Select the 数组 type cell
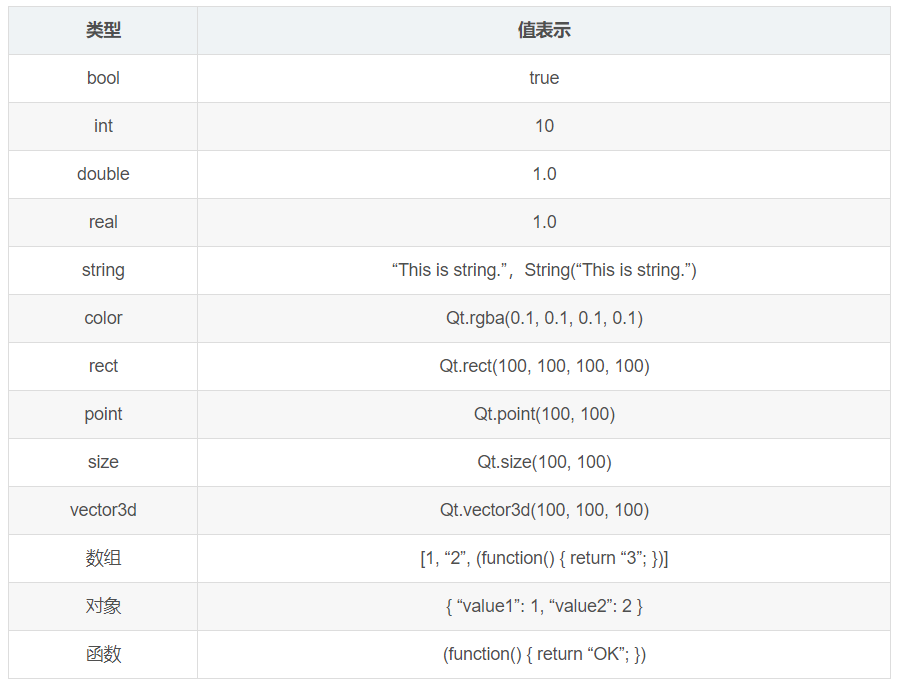This screenshot has height=685, width=898. pyautogui.click(x=103, y=558)
